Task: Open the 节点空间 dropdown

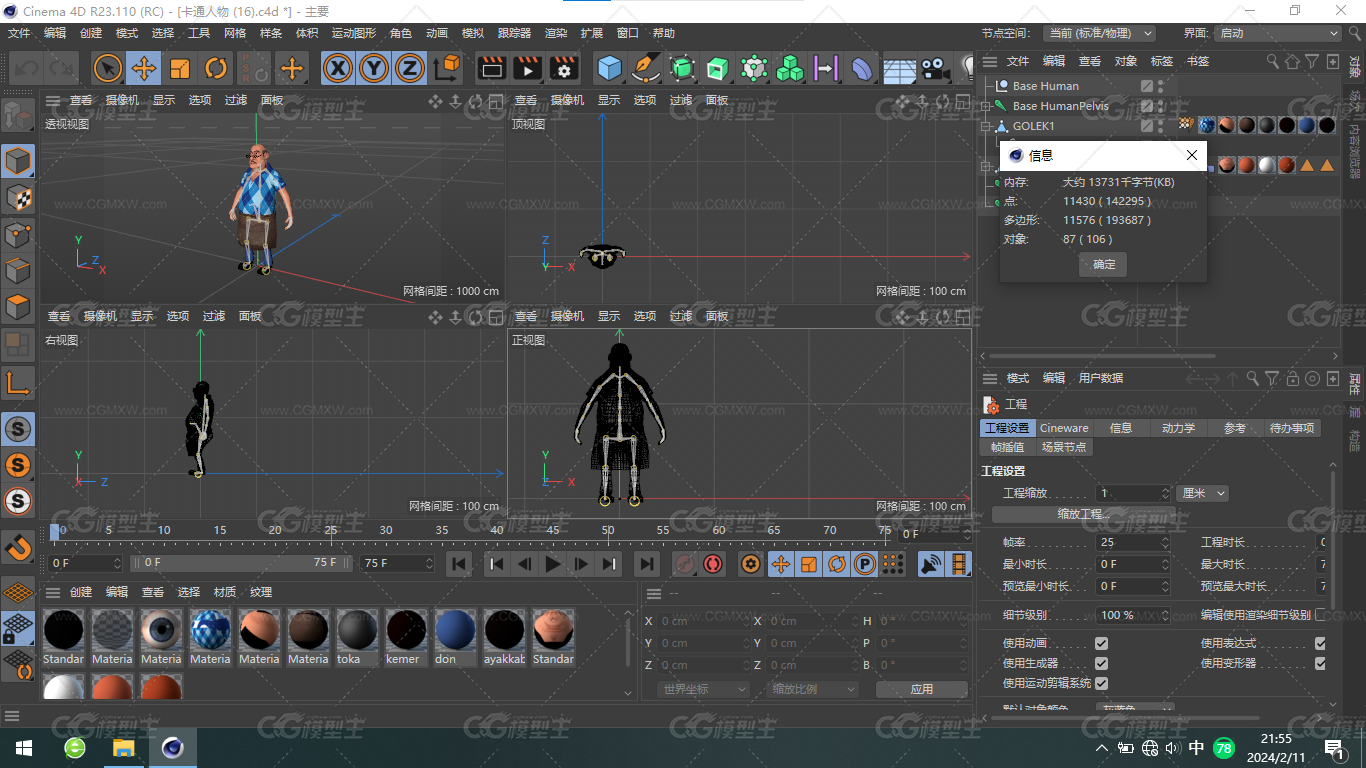Action: pos(1099,33)
